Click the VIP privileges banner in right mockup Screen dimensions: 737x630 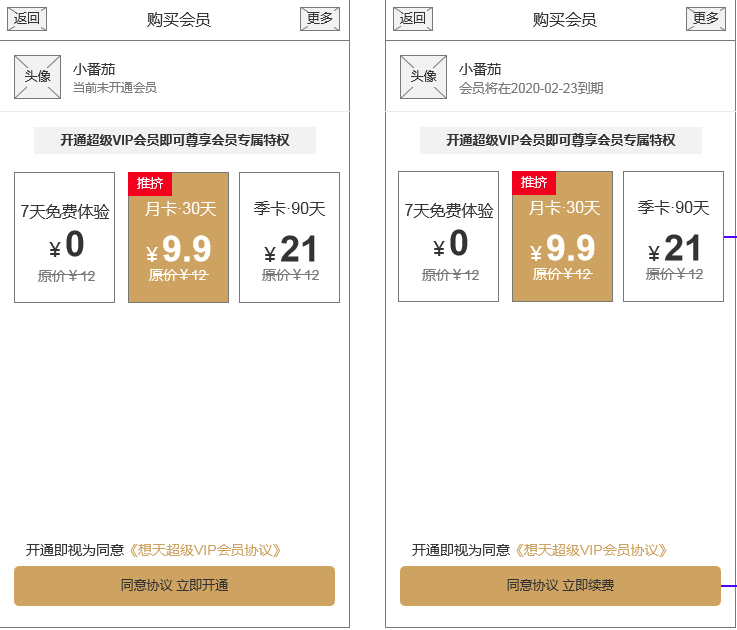pos(561,140)
